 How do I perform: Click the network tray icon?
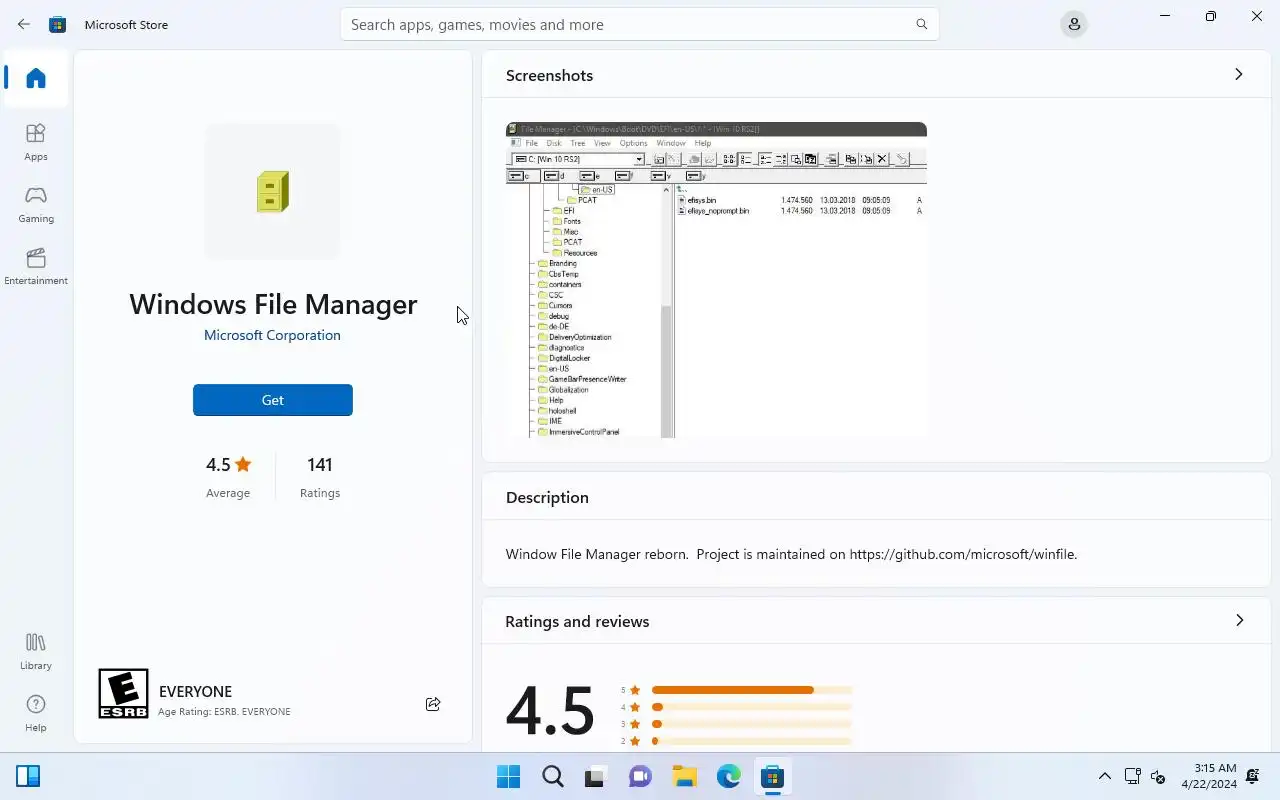(1132, 776)
